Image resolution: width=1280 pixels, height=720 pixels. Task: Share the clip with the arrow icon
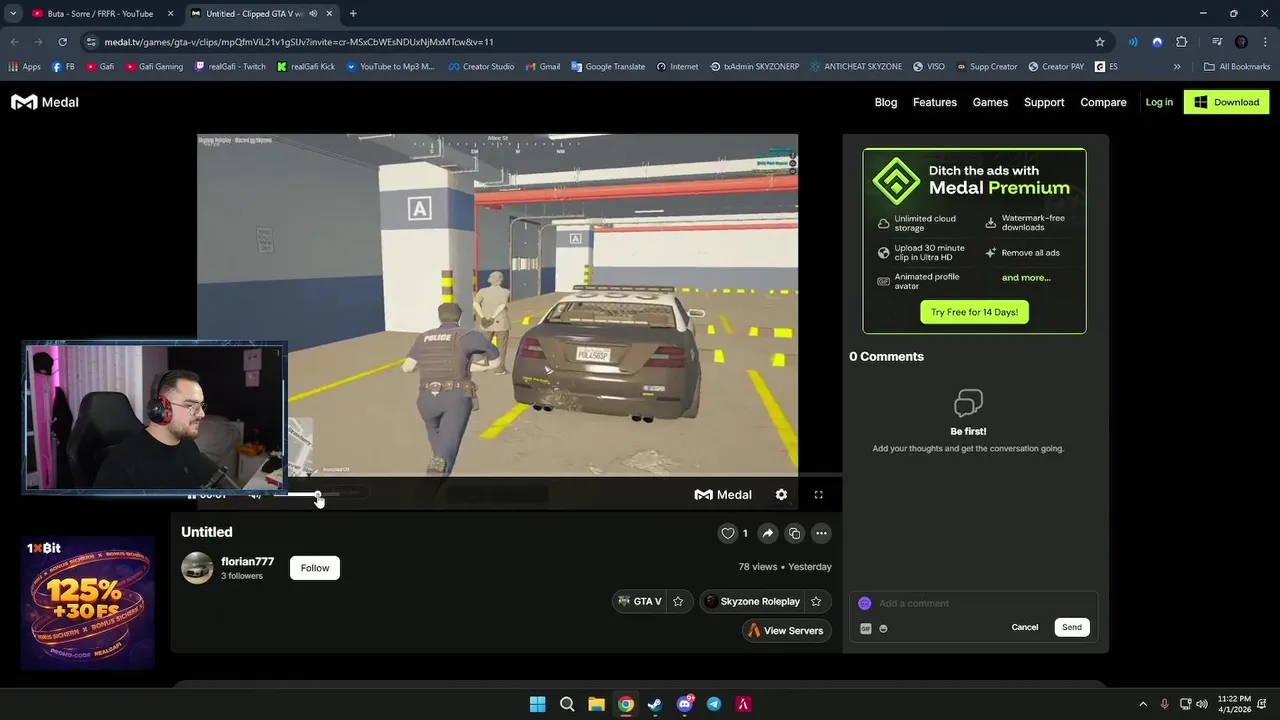click(x=768, y=533)
